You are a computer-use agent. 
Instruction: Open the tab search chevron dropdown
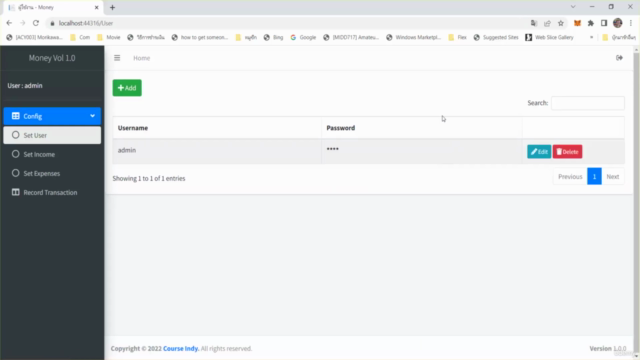573,7
